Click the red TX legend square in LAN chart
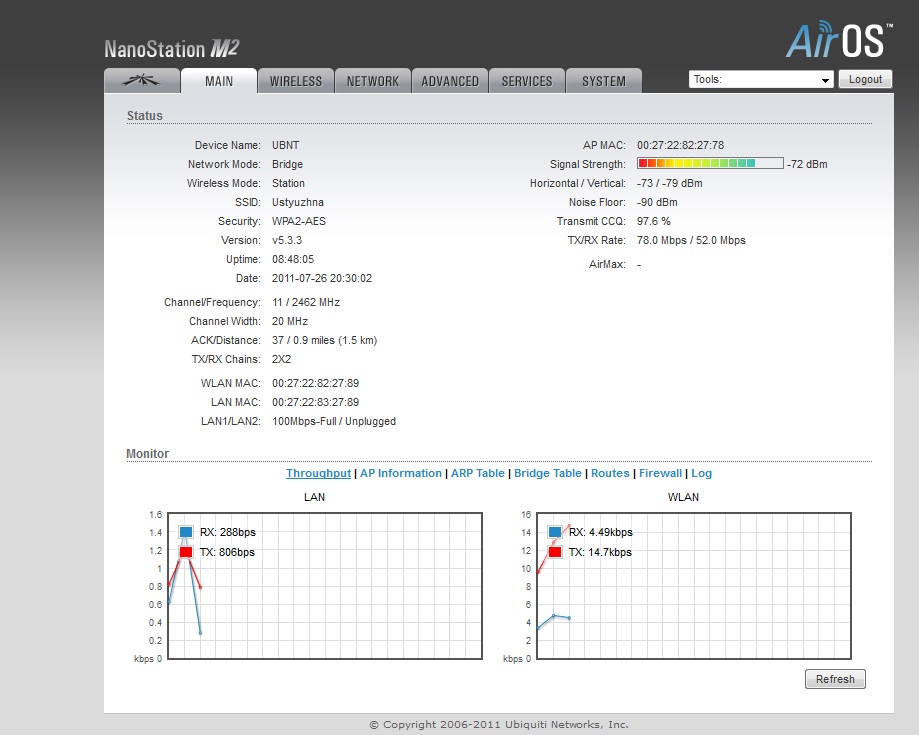Viewport: 919px width, 735px height. 186,552
